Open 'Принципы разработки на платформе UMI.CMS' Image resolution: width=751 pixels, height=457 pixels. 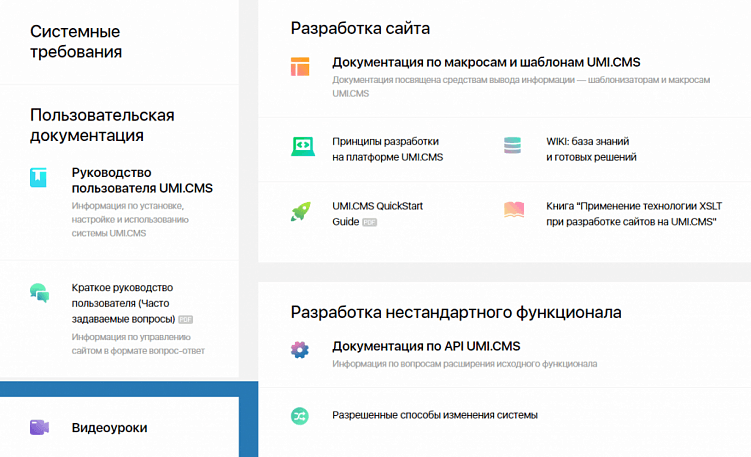(x=387, y=149)
